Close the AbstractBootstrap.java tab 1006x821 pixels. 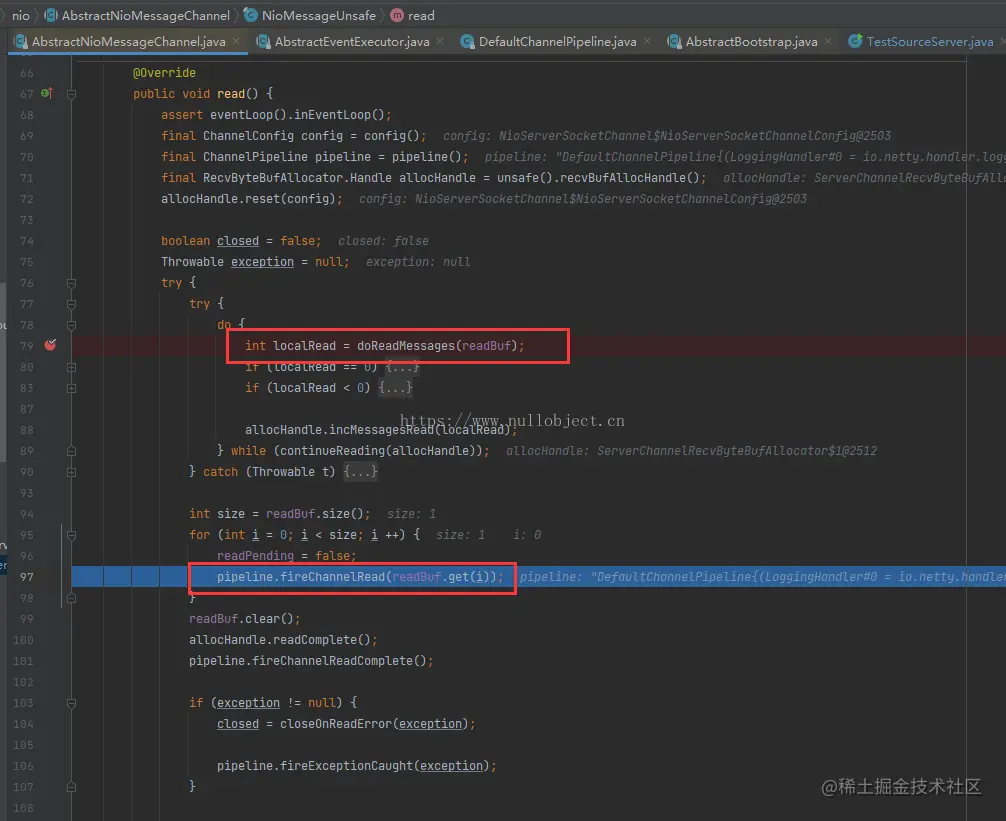tap(828, 41)
